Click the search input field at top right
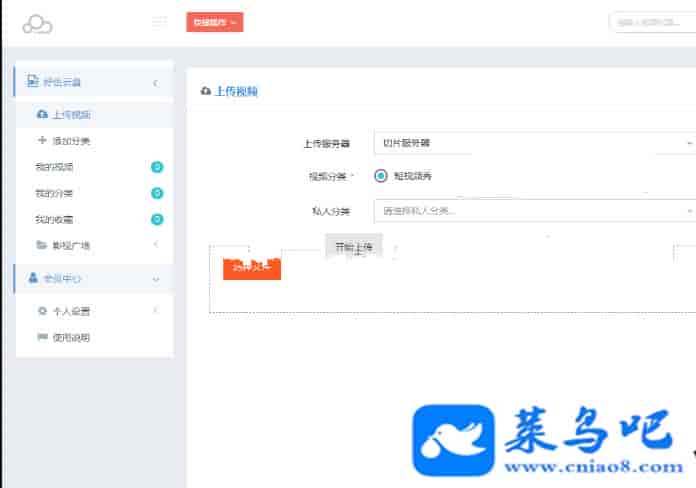 tap(651, 22)
